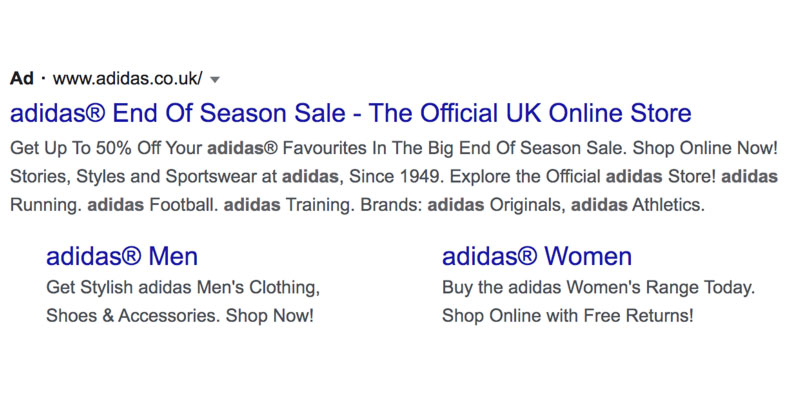This screenshot has width=790, height=400.
Task: Visit the adidas® Women sitelink
Action: [x=536, y=256]
